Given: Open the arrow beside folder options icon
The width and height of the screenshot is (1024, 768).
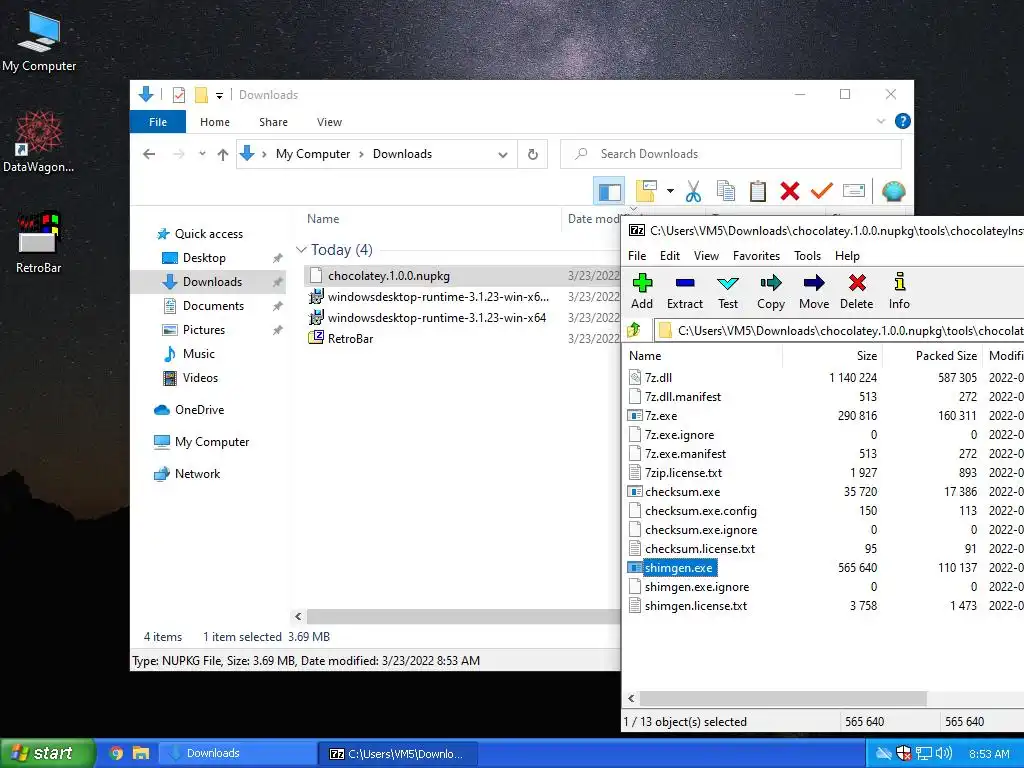Looking at the screenshot, I should pyautogui.click(x=670, y=191).
